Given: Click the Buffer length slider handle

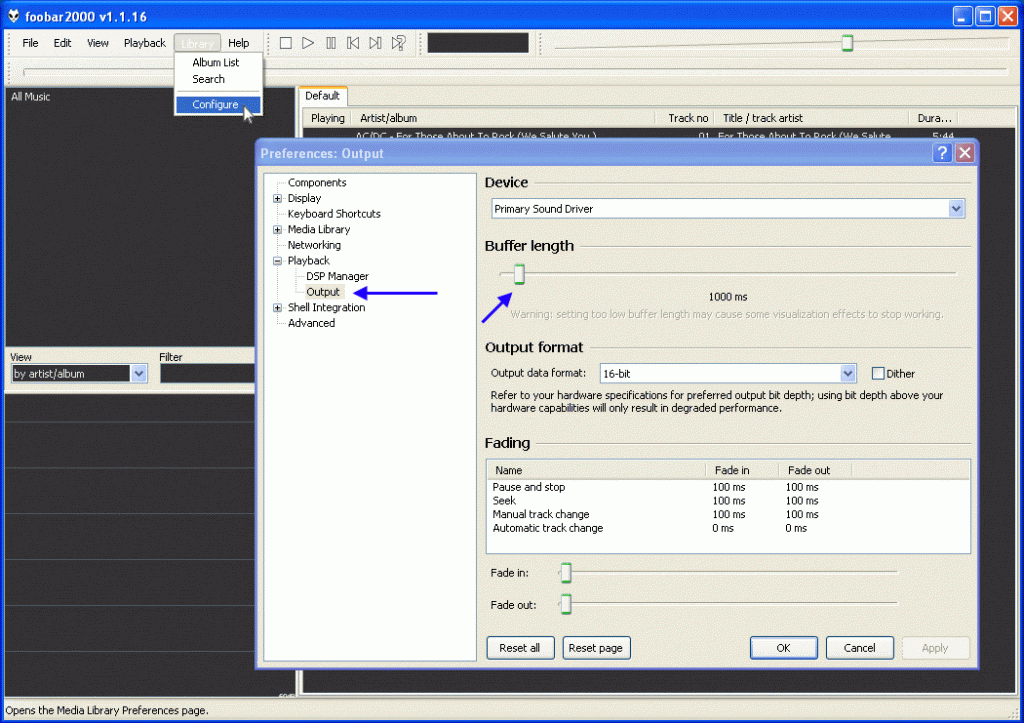Looking at the screenshot, I should point(518,274).
